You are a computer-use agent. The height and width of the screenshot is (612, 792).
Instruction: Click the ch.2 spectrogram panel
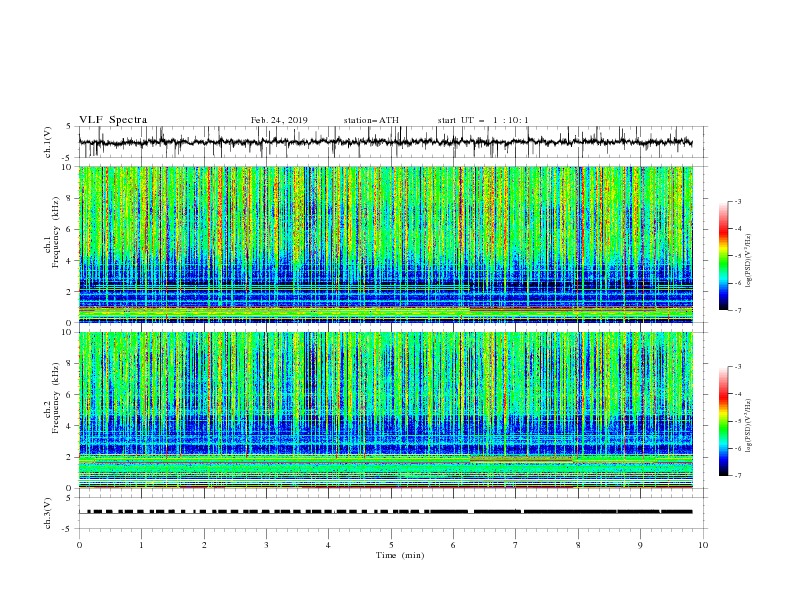[x=386, y=410]
